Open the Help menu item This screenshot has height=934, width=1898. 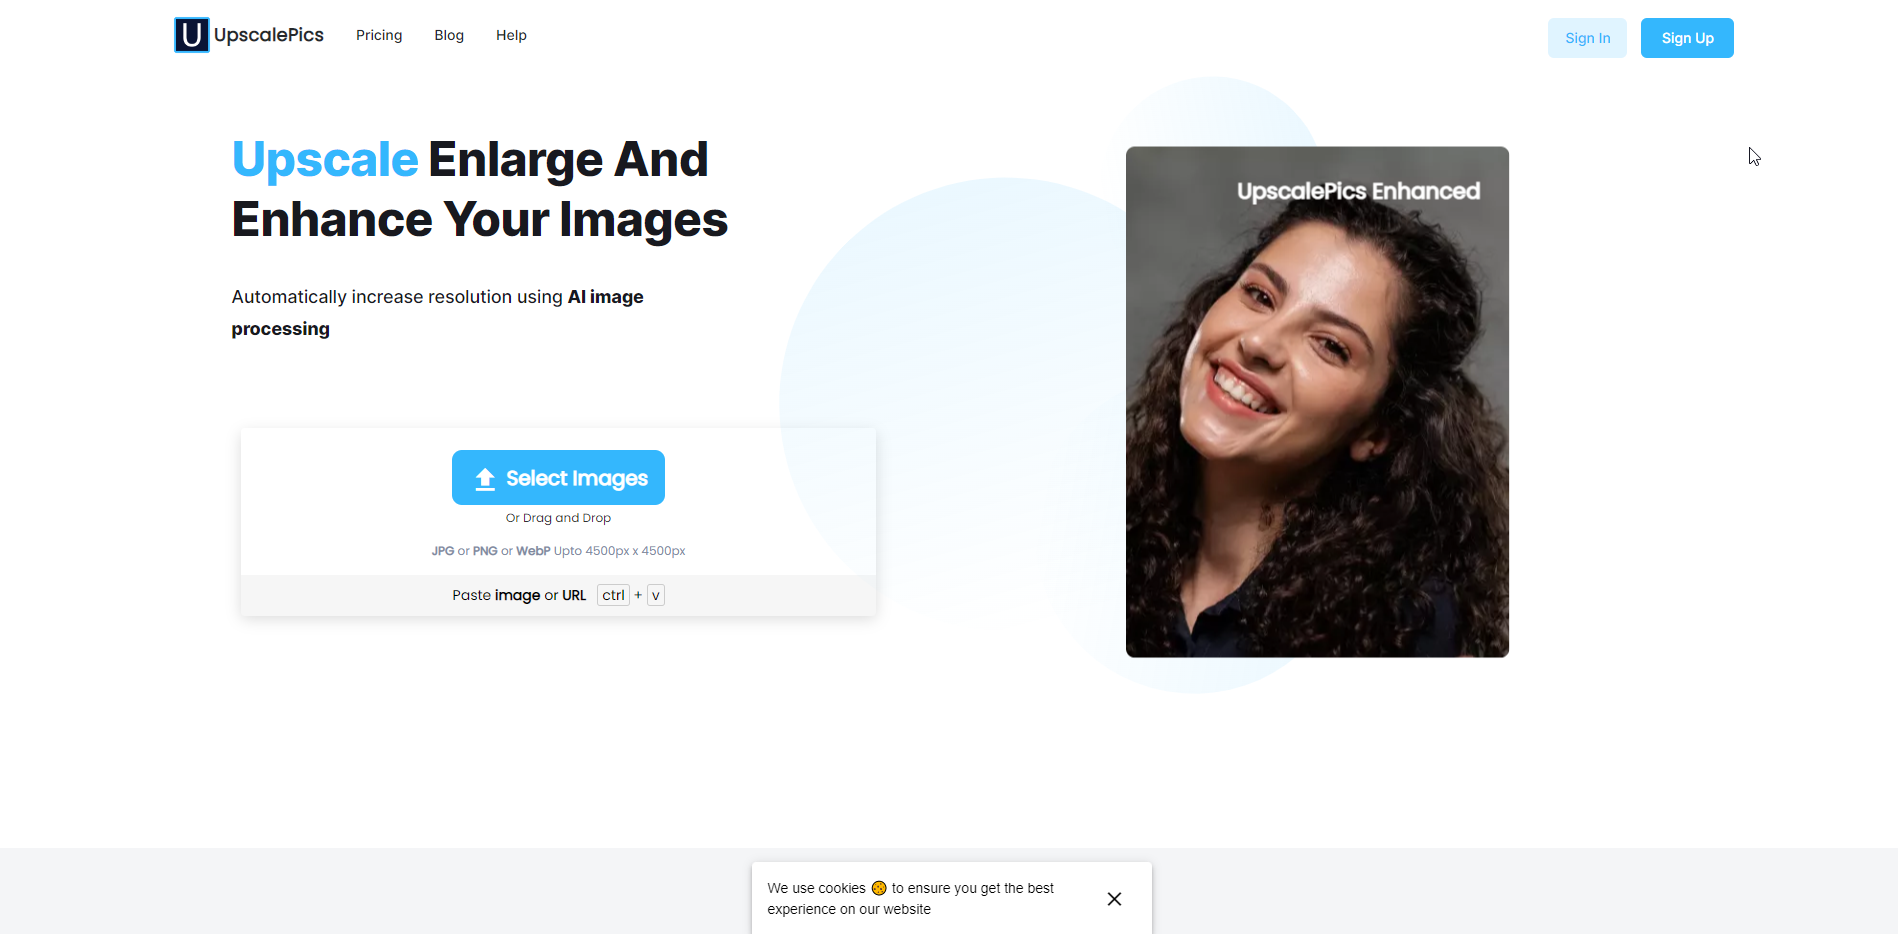point(511,35)
